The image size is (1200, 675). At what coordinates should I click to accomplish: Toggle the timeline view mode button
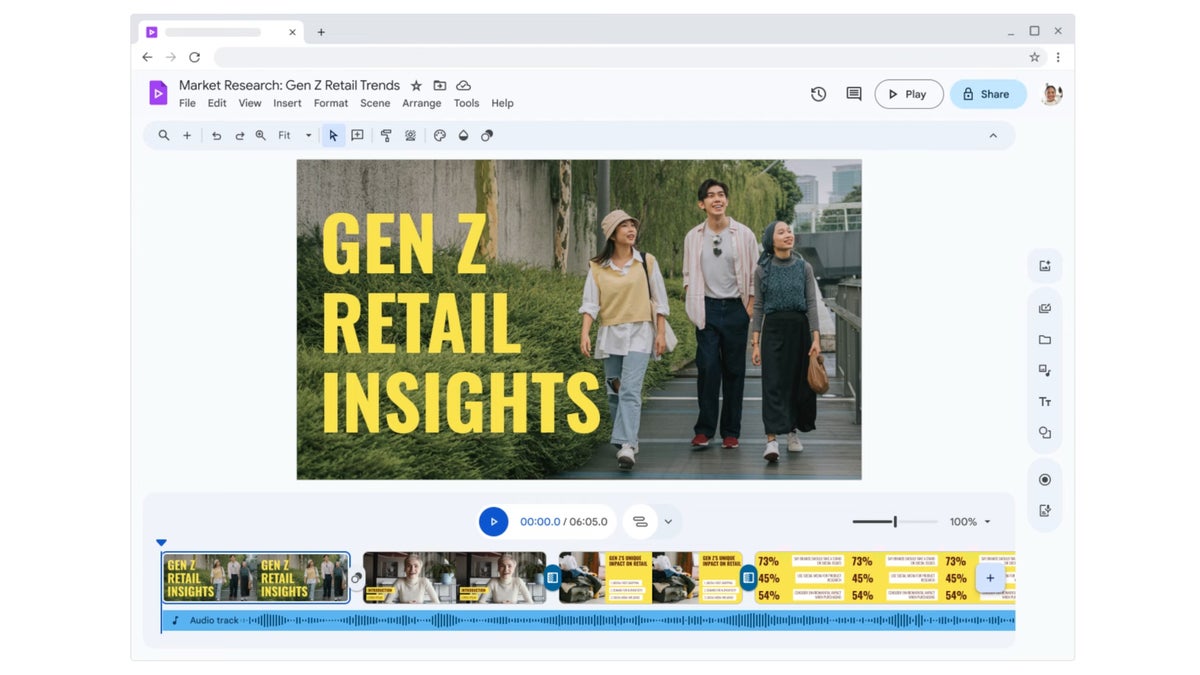640,522
